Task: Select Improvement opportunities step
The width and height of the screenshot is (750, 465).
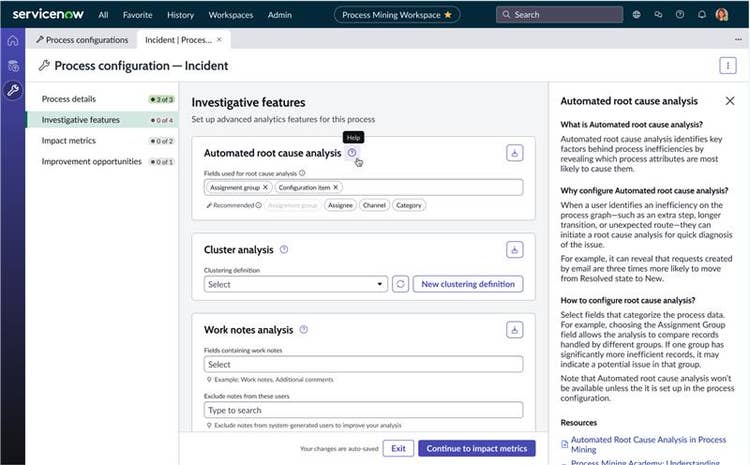Action: click(102, 162)
